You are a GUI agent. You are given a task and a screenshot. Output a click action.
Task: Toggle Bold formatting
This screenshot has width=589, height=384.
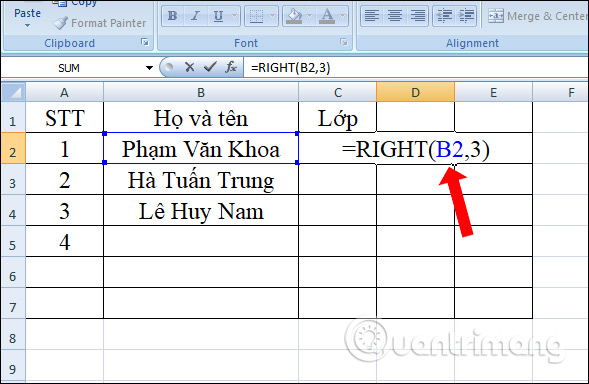tap(172, 16)
